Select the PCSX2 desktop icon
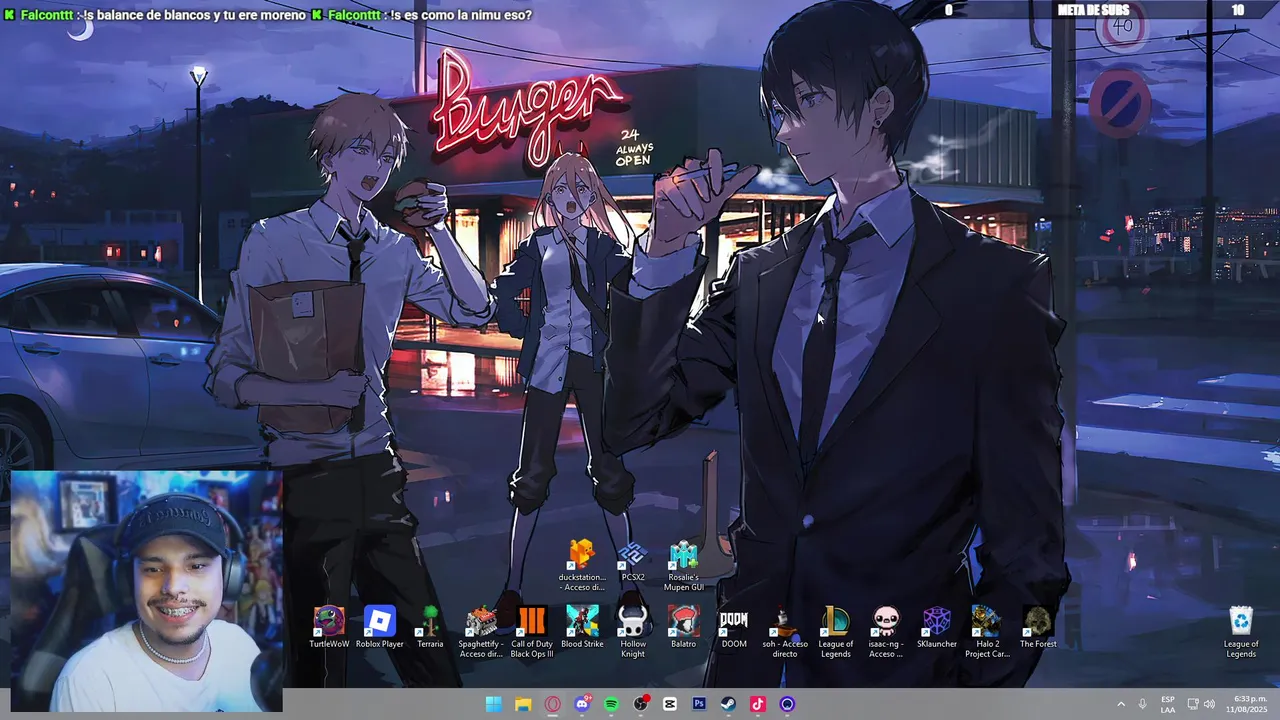1280x720 pixels. pos(633,561)
